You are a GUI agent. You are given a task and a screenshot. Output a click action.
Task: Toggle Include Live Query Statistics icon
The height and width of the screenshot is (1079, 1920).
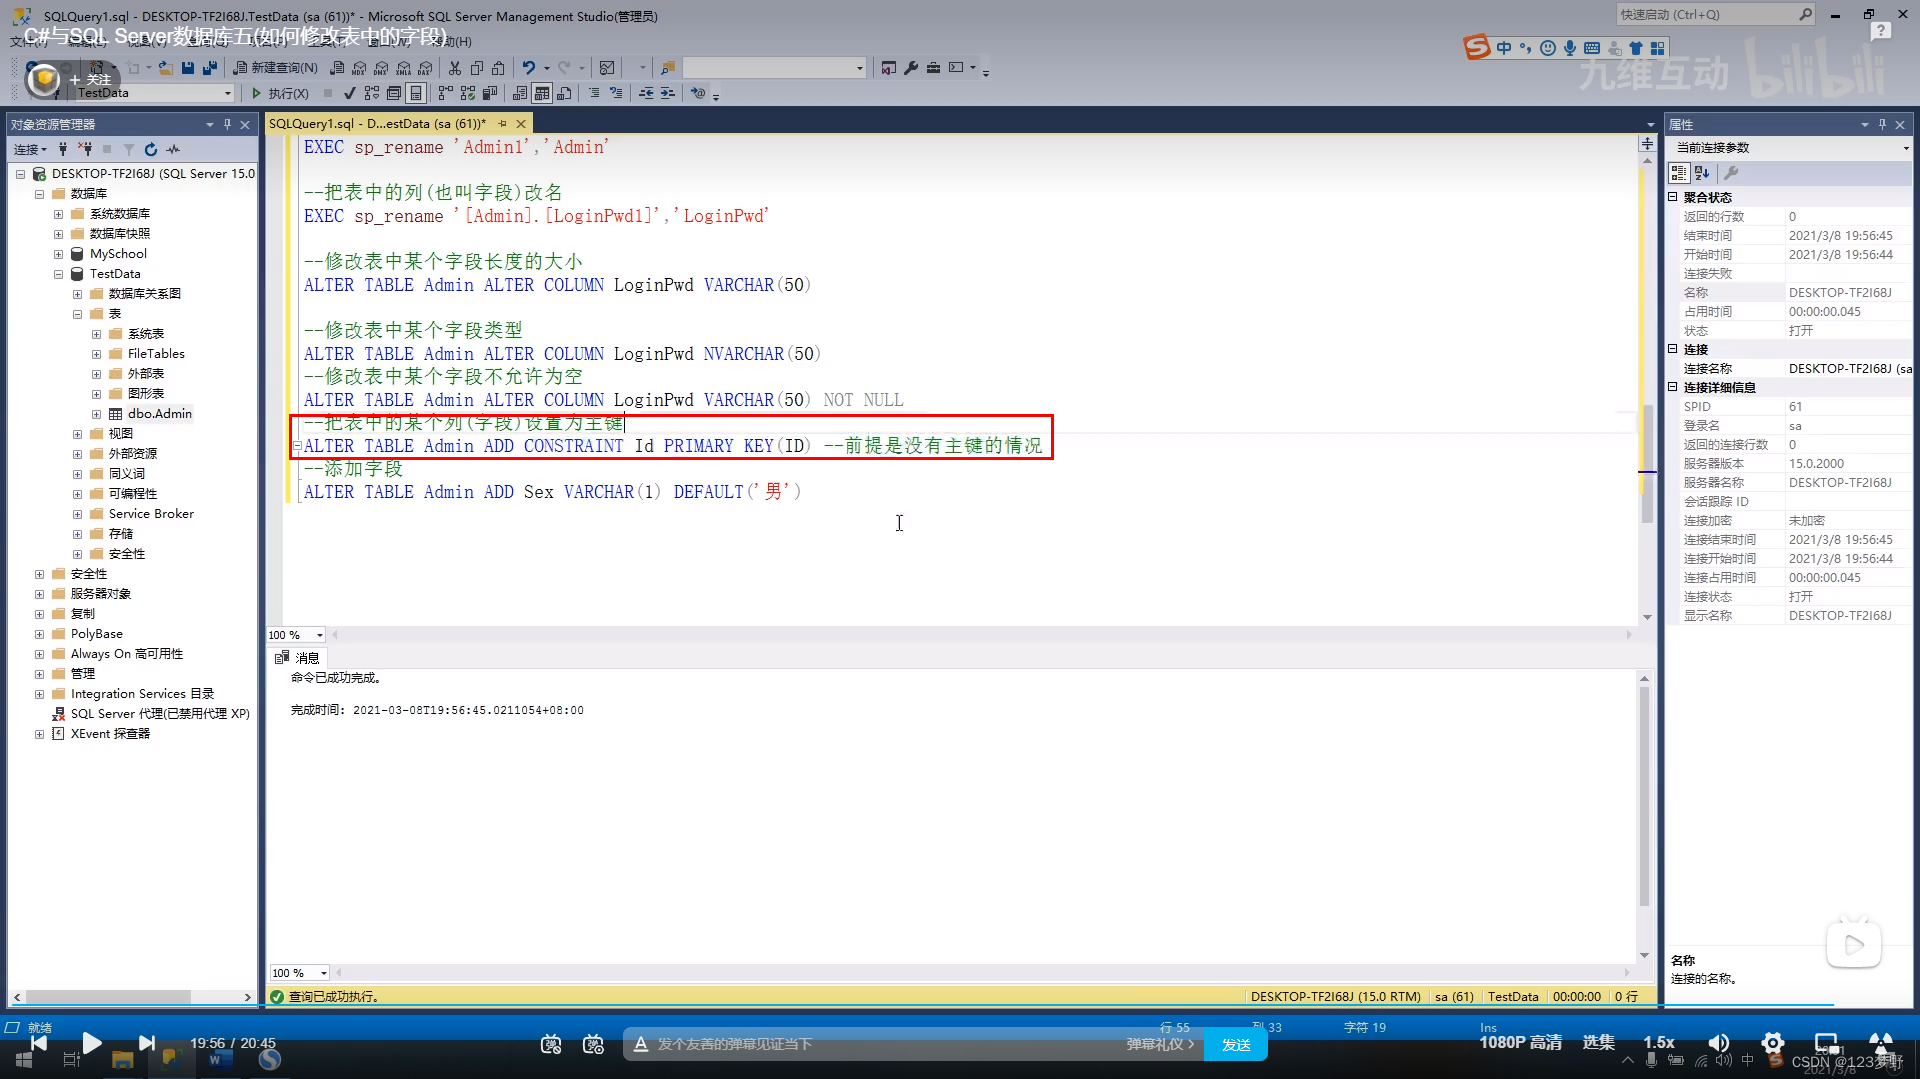coord(468,93)
